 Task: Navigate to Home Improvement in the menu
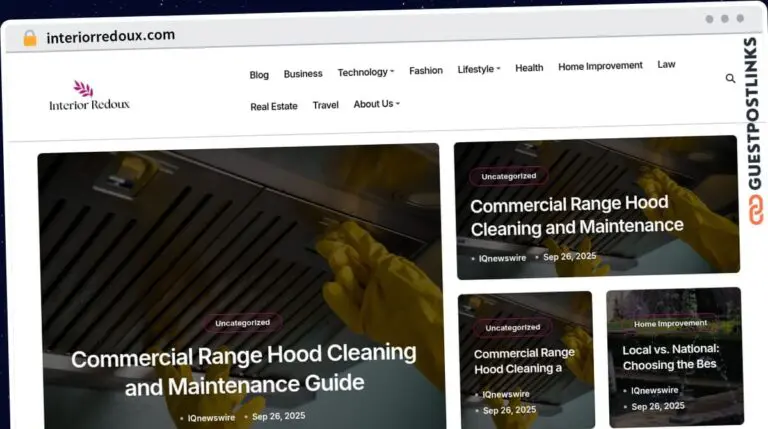point(600,66)
